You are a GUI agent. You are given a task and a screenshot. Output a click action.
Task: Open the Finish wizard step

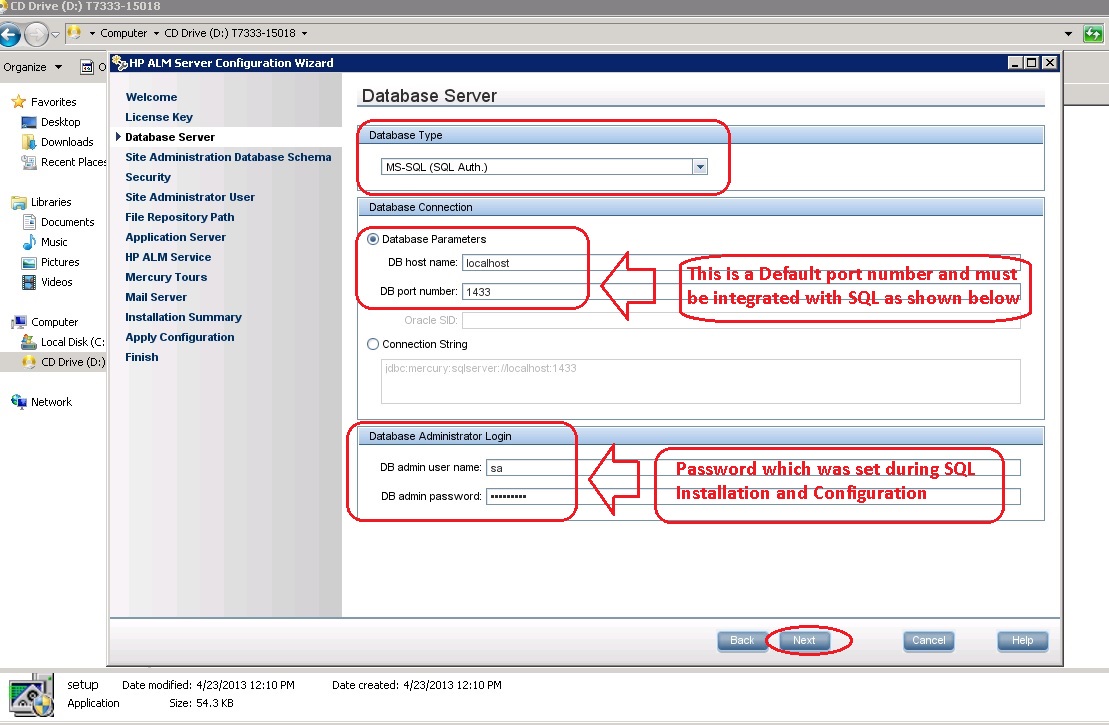point(141,357)
